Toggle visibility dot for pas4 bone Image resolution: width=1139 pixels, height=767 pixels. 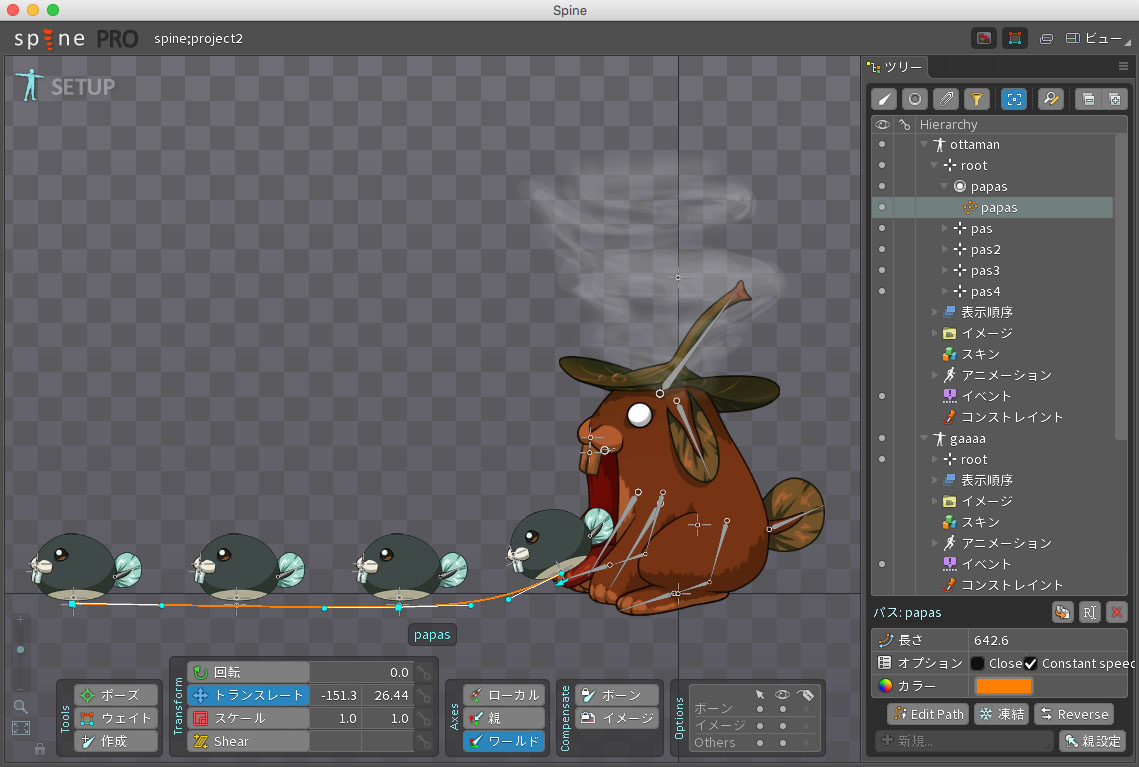point(882,291)
